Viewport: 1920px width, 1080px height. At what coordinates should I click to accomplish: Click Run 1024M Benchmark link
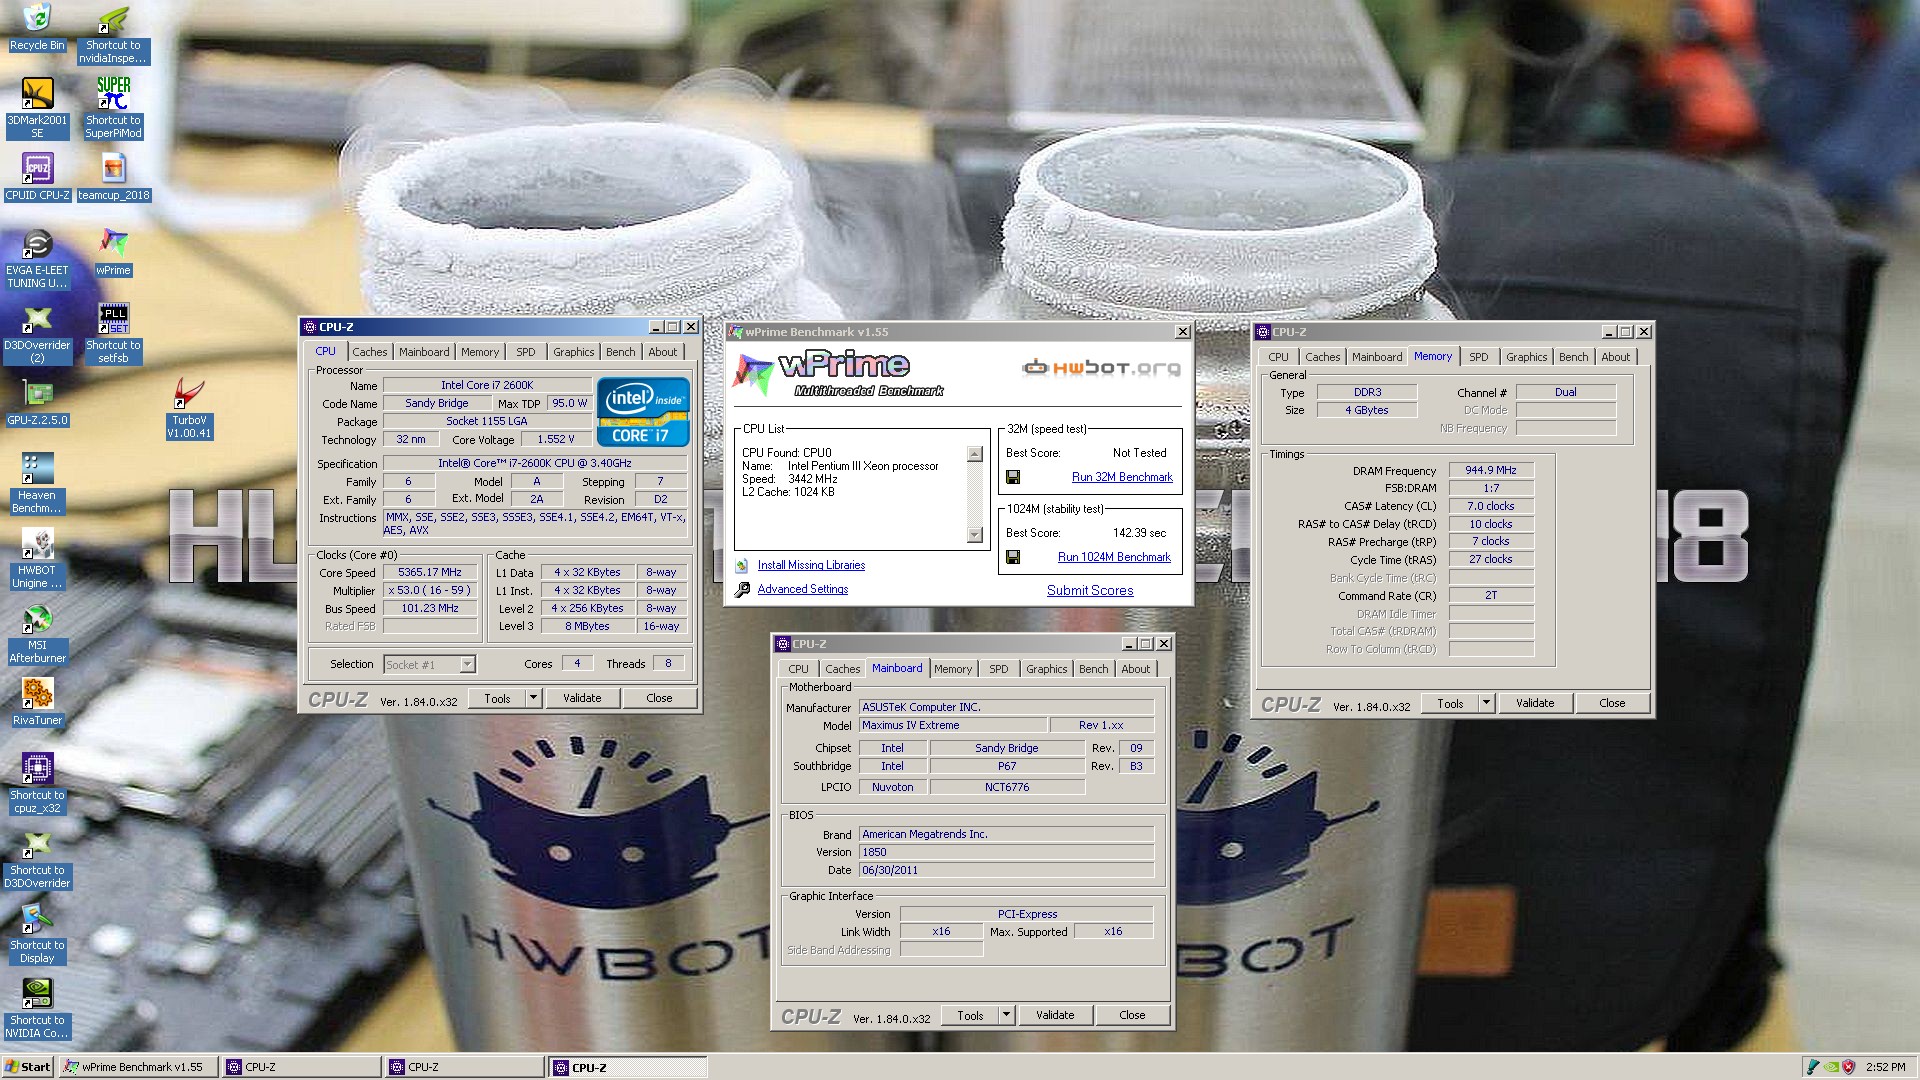click(x=1114, y=557)
